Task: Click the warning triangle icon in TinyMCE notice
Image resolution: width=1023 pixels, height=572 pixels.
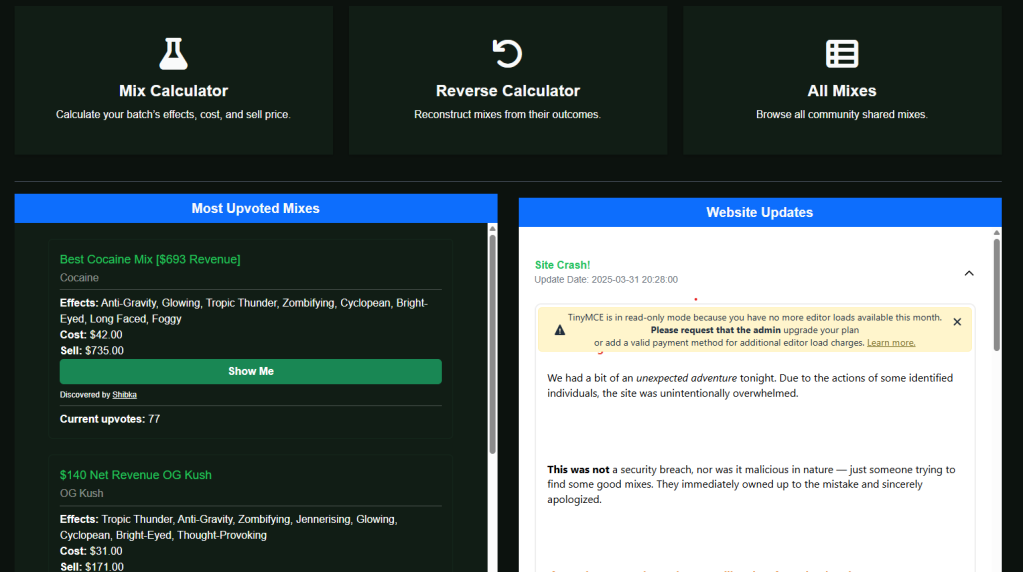Action: [x=559, y=330]
